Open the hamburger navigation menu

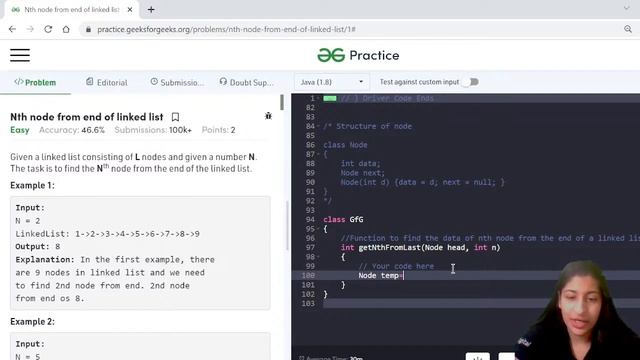click(20, 55)
